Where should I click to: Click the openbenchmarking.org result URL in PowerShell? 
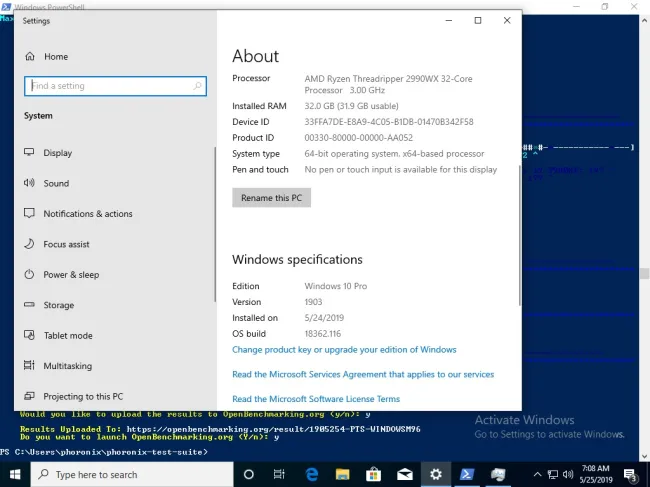(273, 429)
